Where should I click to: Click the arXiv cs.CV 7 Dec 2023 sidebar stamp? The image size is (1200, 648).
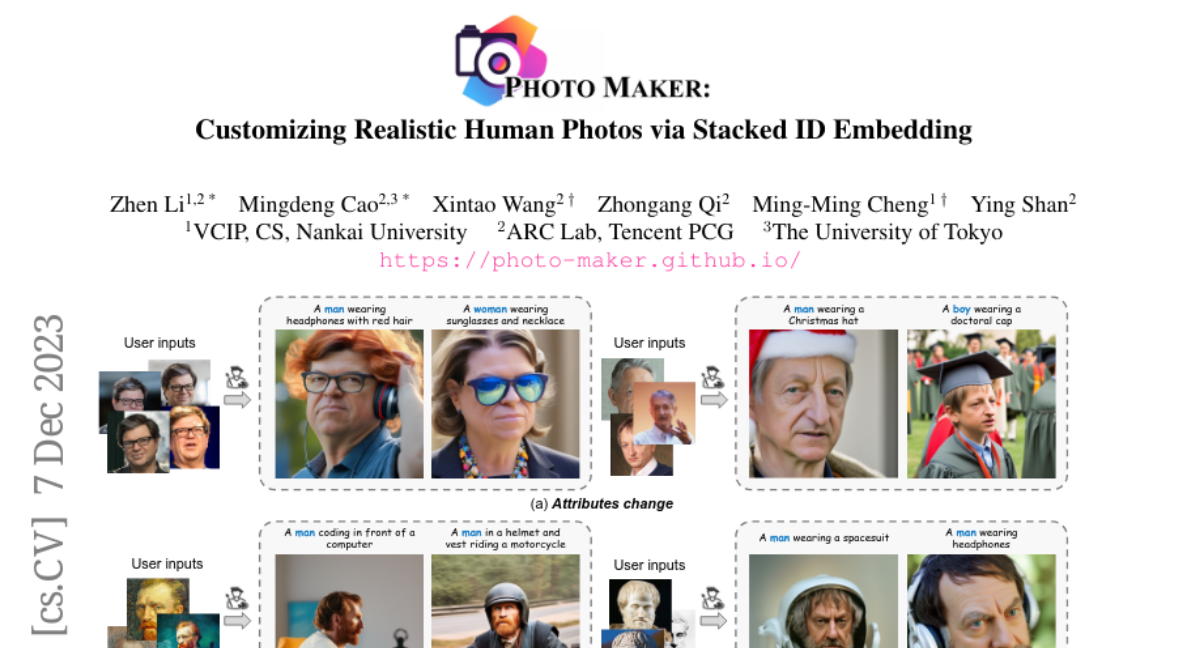tap(48, 476)
